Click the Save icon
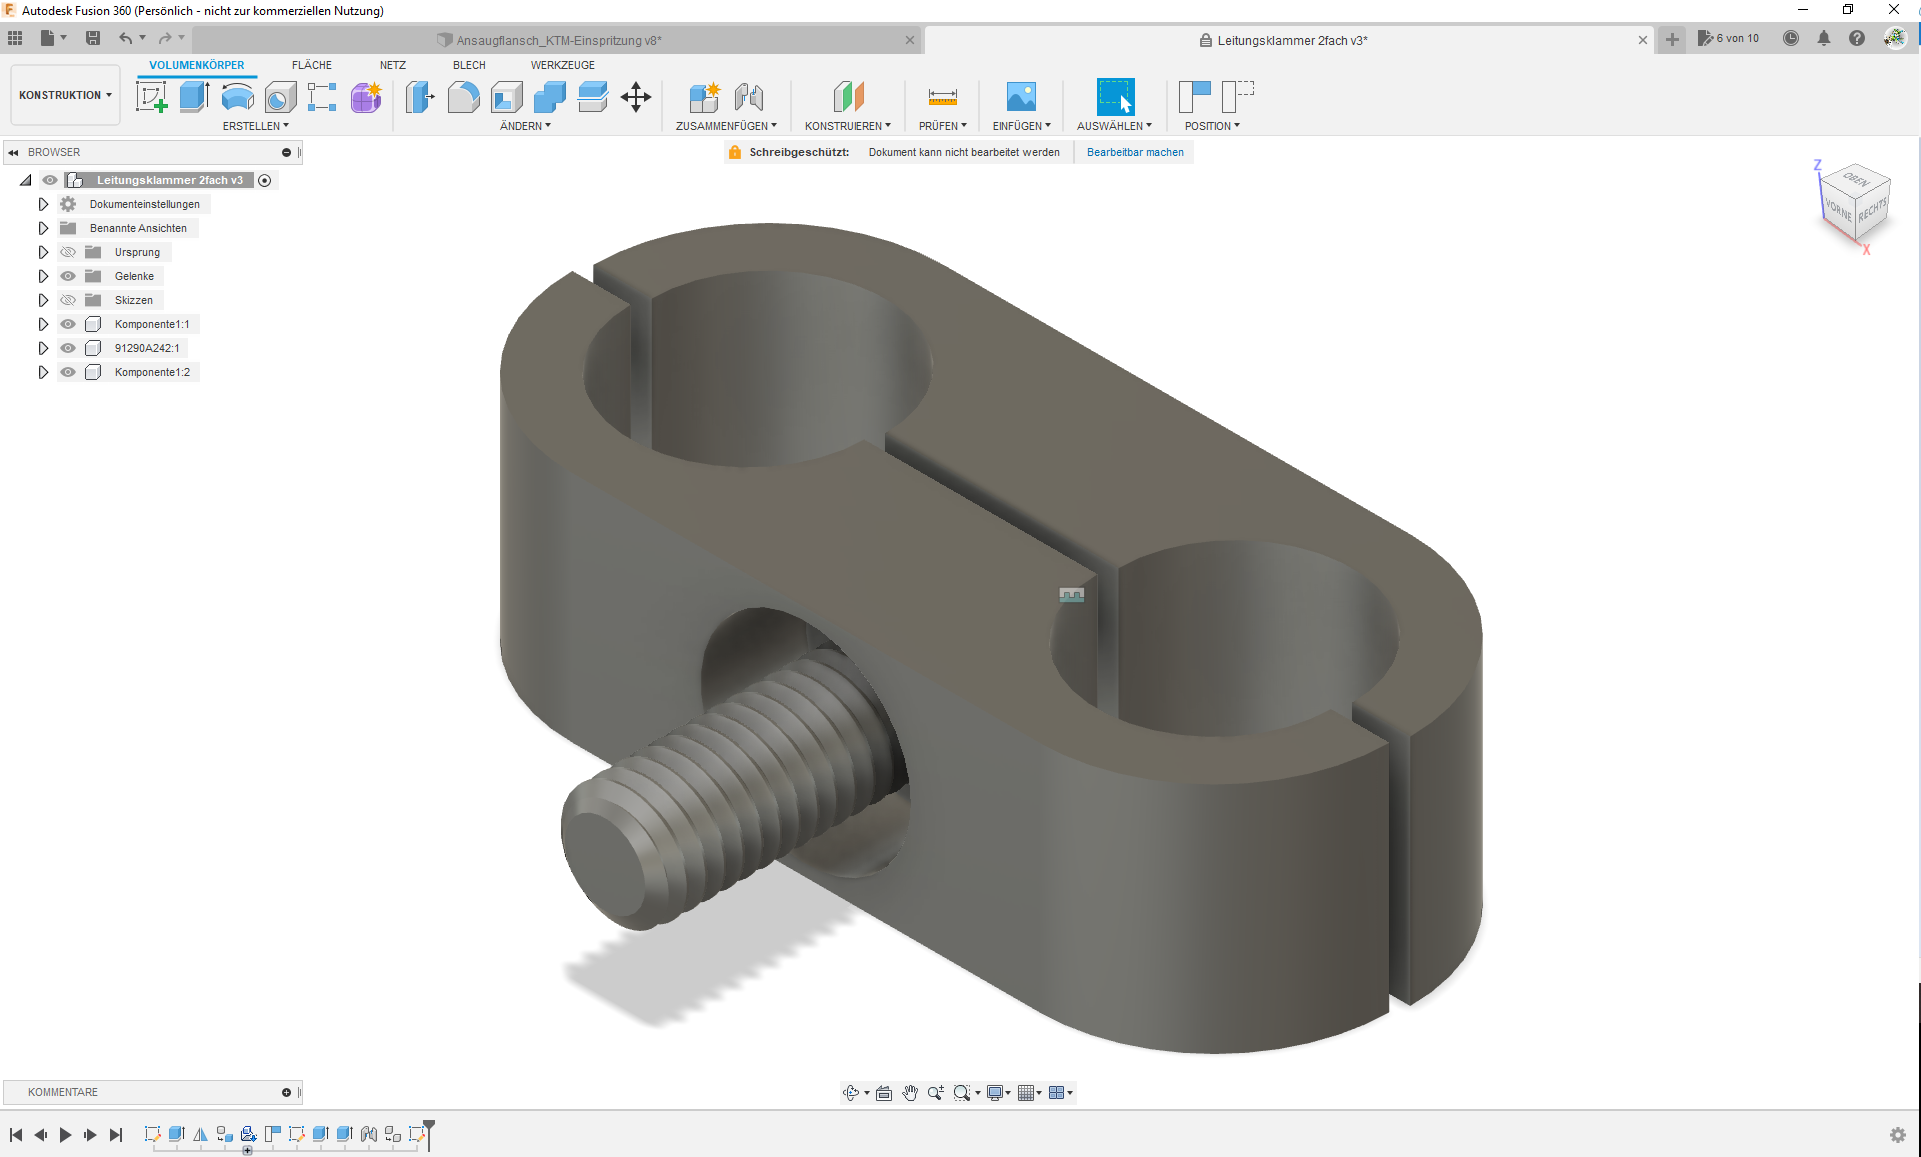Viewport: 1921px width, 1157px height. click(x=93, y=38)
